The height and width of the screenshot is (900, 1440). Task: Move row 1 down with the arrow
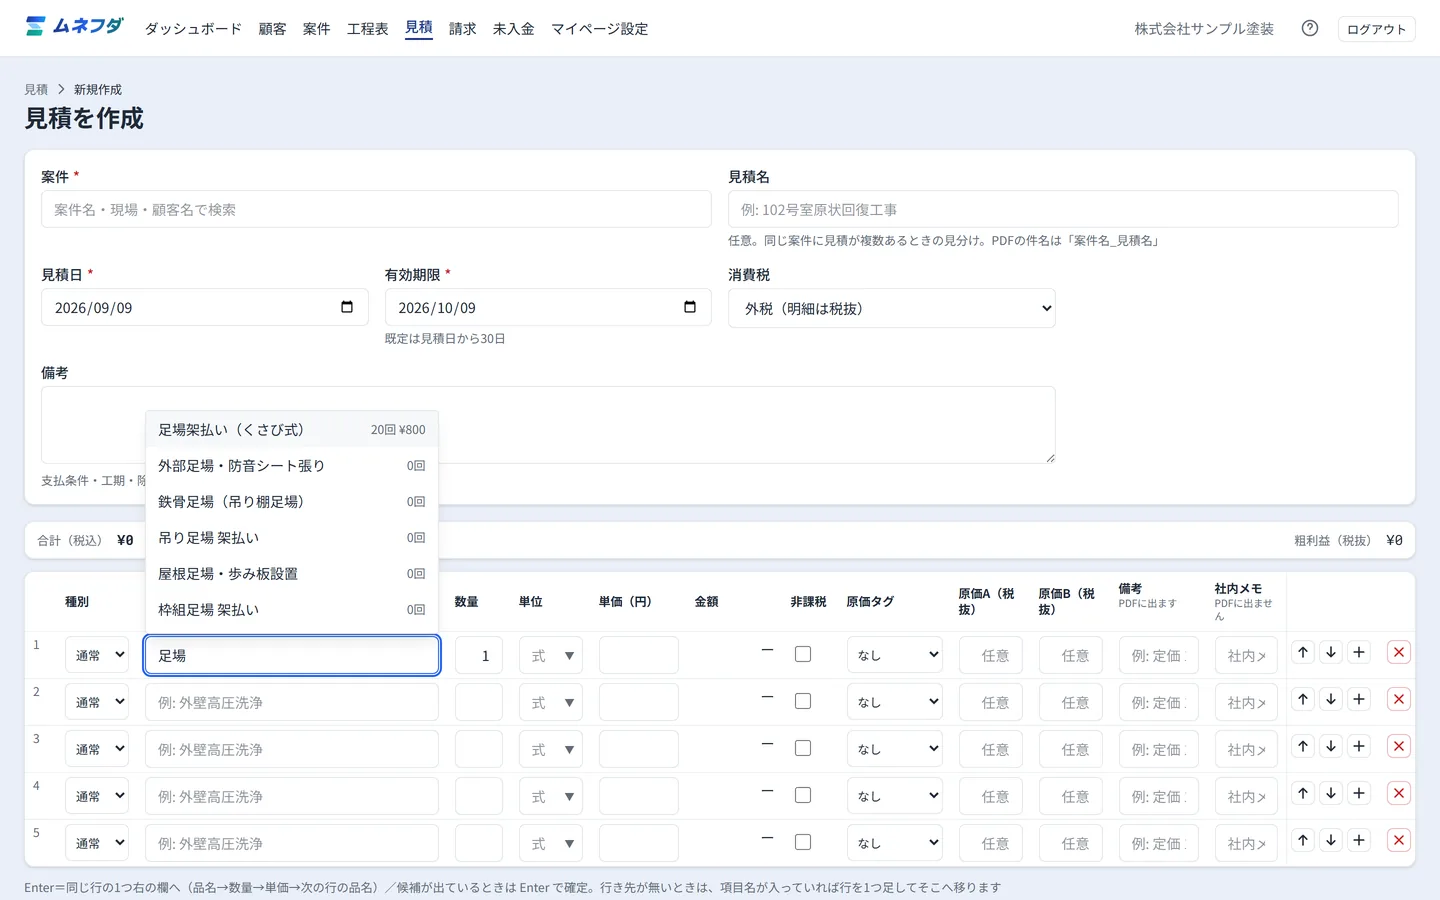[1331, 652]
